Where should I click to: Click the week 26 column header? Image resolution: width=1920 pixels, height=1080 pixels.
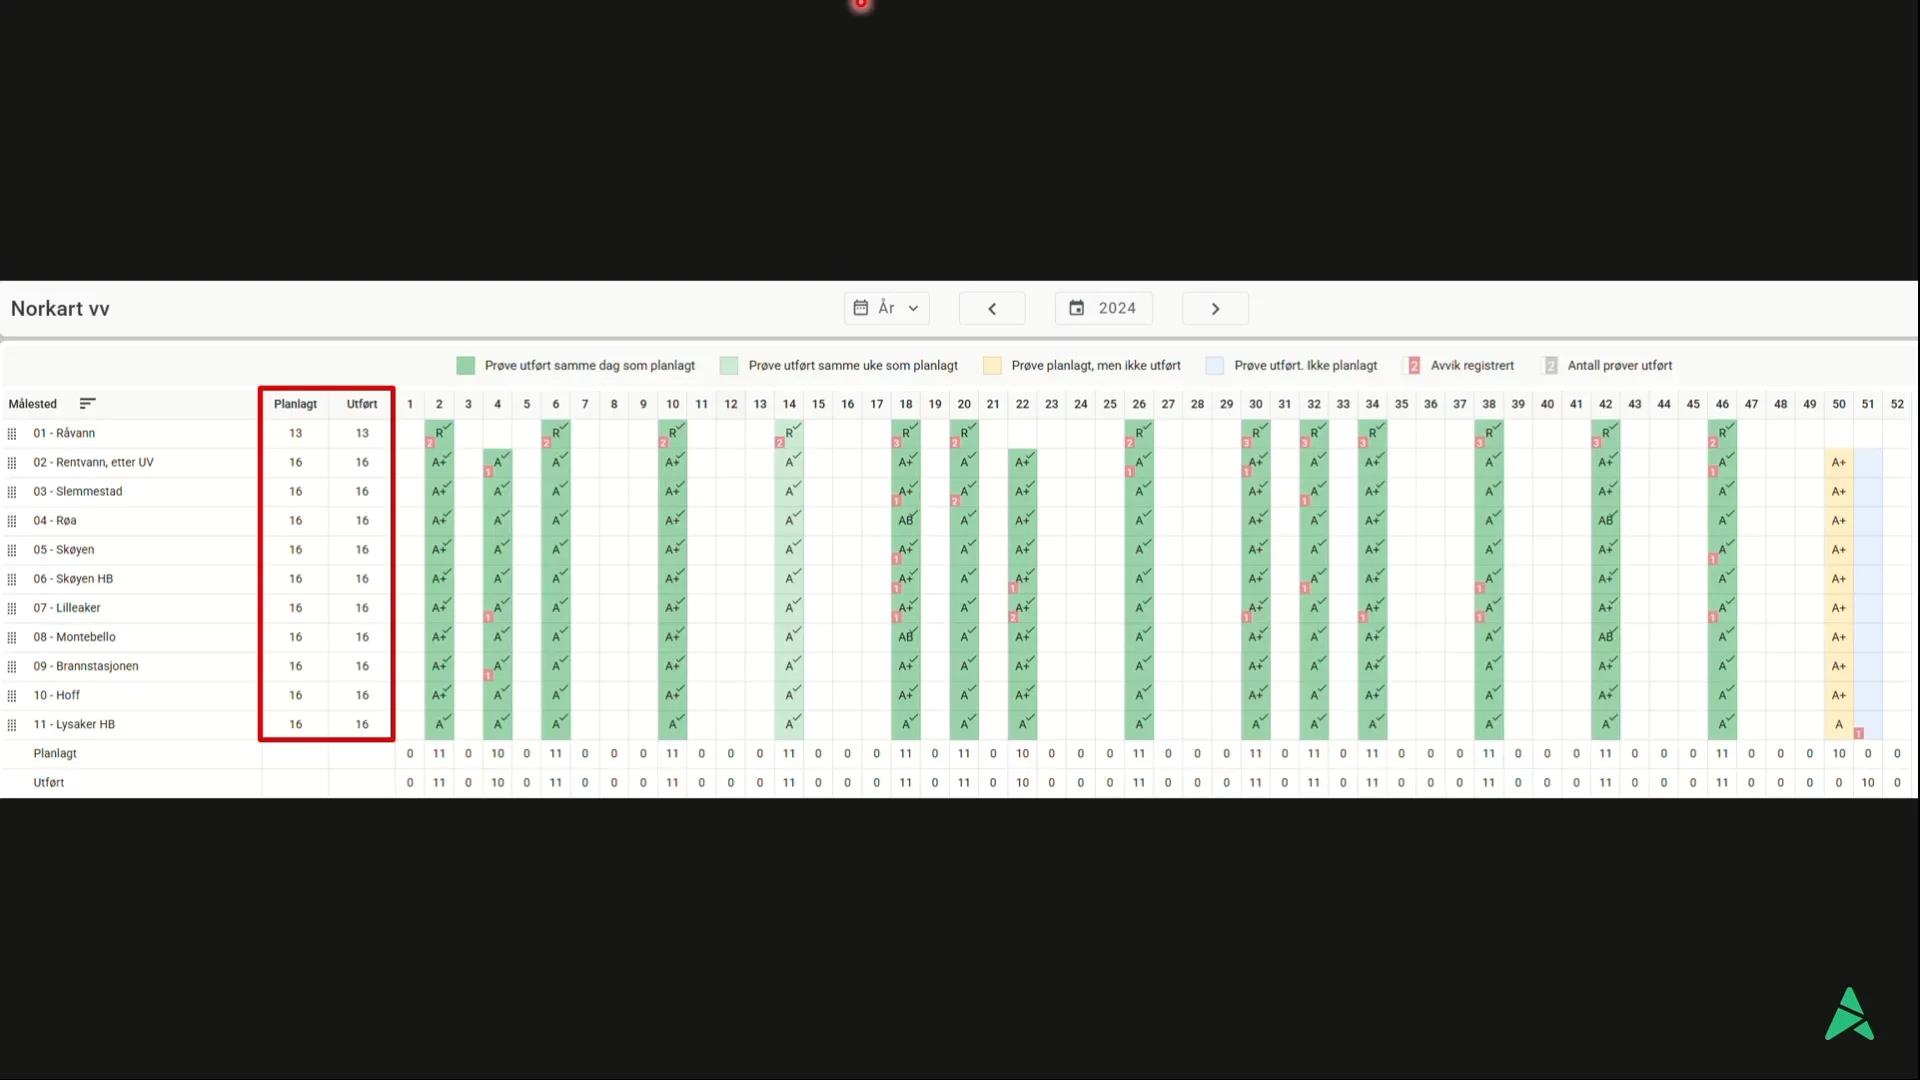coord(1138,404)
